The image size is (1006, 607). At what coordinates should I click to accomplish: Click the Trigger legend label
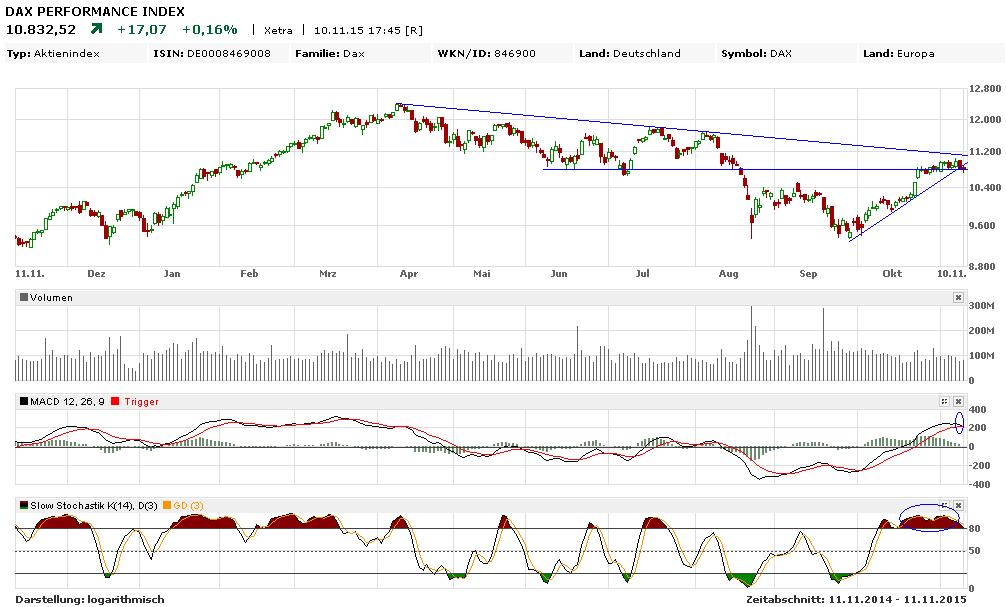(x=141, y=402)
